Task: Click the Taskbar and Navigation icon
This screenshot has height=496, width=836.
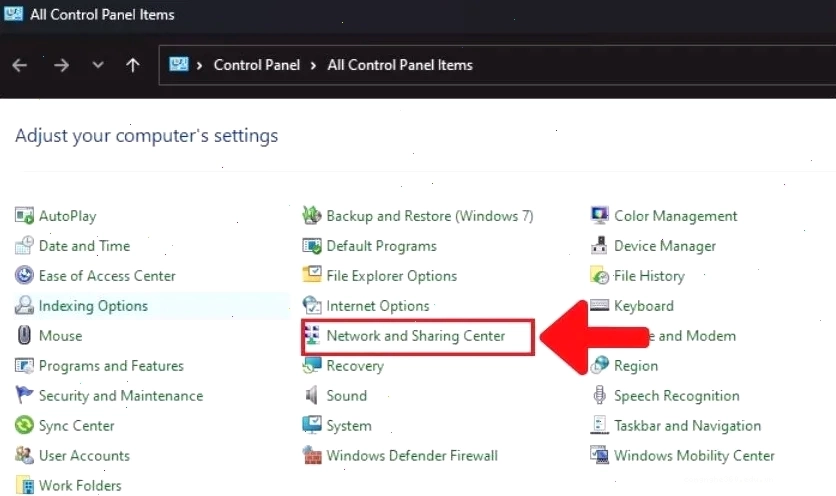Action: [x=600, y=425]
